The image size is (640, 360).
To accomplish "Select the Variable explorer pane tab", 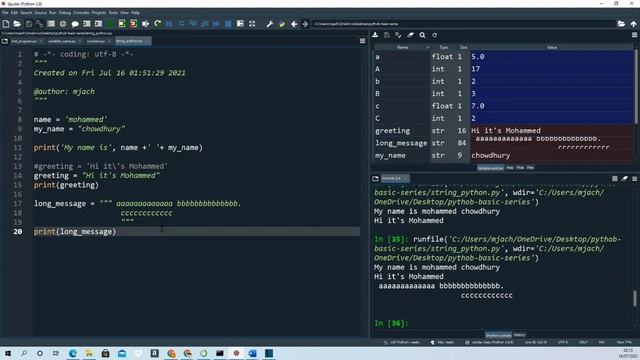I will [x=491, y=168].
